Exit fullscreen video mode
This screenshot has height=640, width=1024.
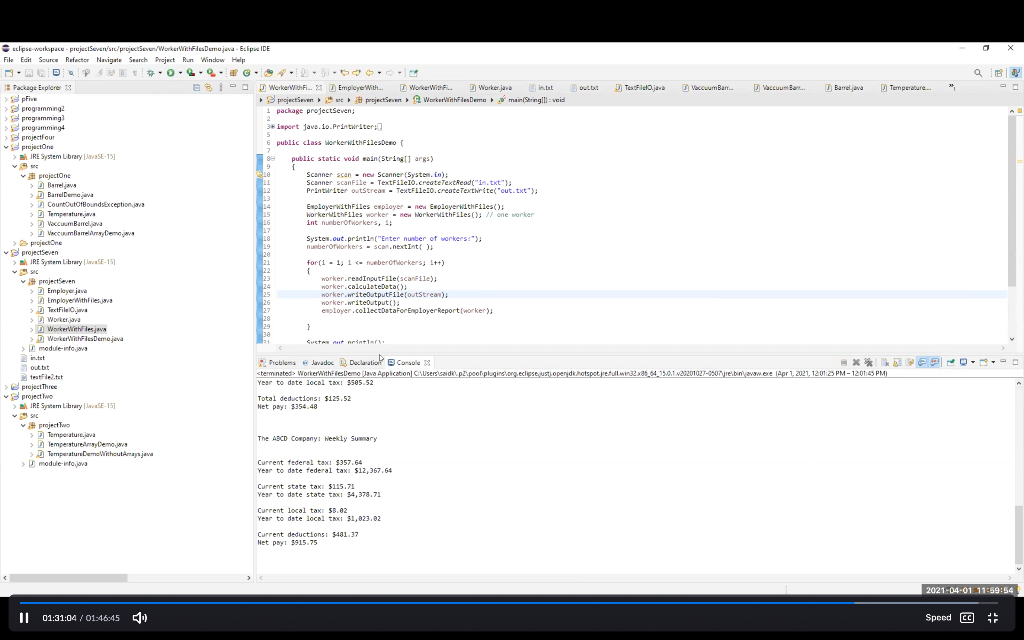click(x=993, y=617)
